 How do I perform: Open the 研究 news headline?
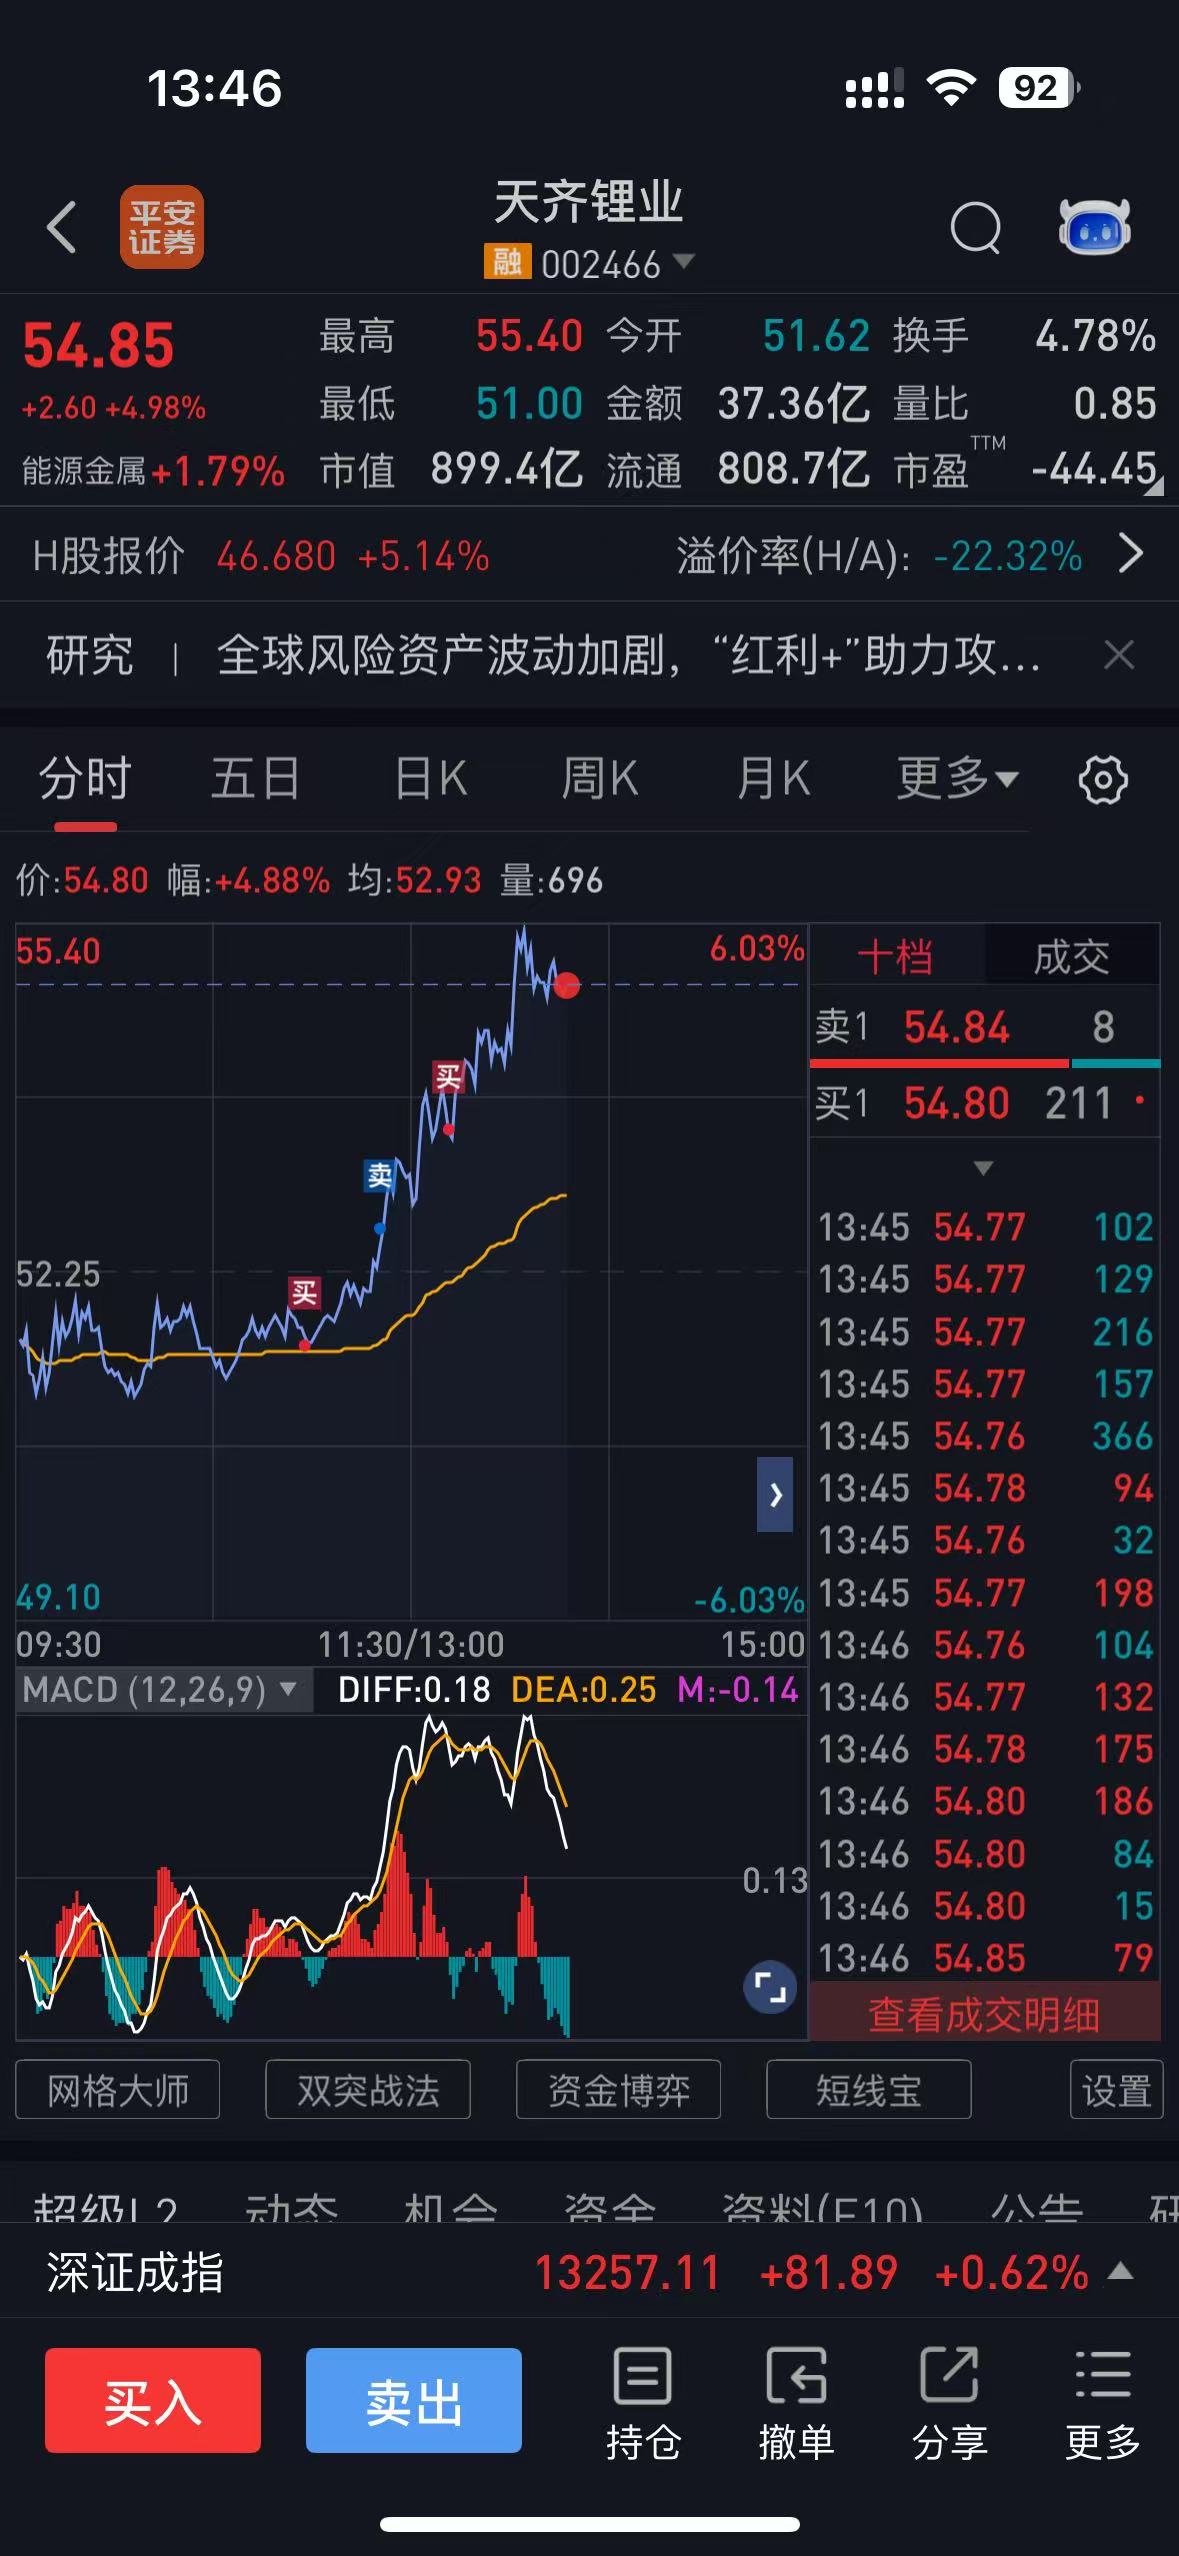click(x=628, y=656)
